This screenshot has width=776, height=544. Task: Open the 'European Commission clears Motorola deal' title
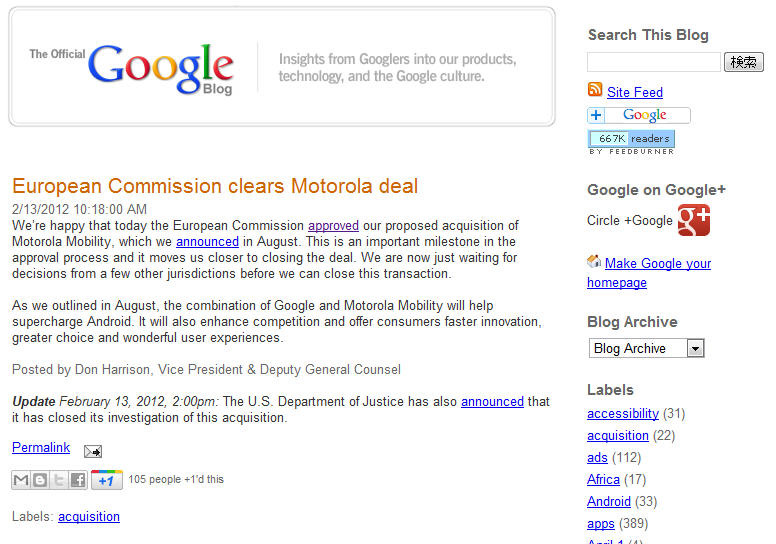(215, 186)
